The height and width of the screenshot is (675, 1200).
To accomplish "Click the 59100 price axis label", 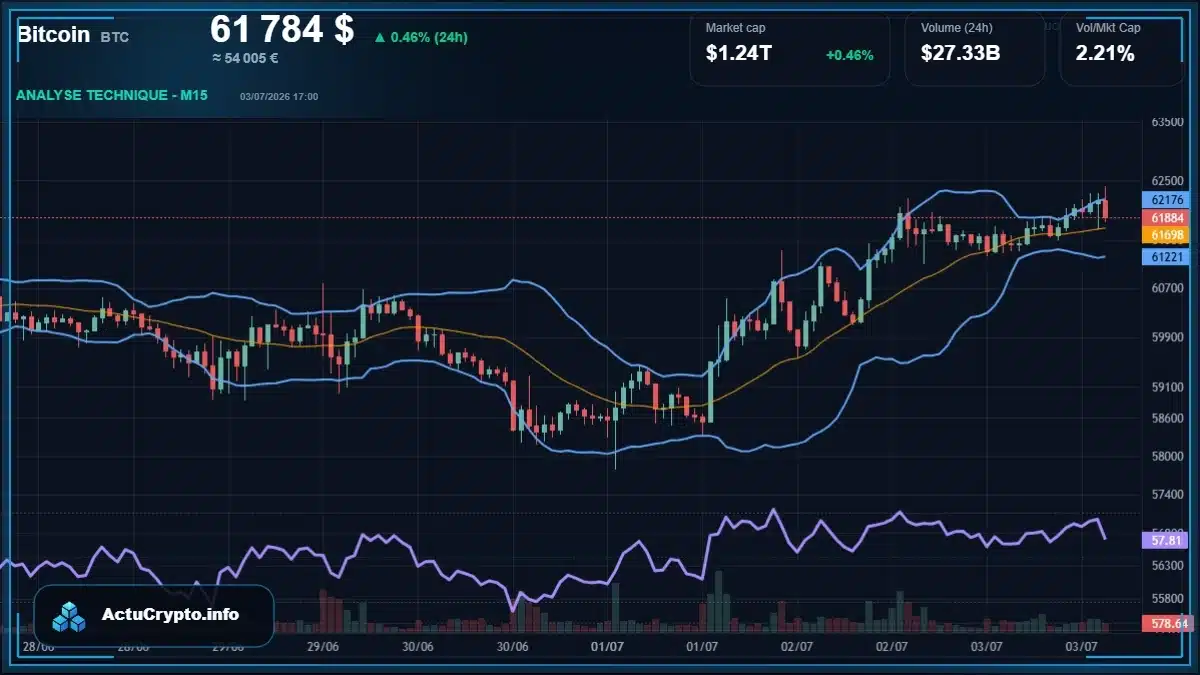I will pos(1167,386).
